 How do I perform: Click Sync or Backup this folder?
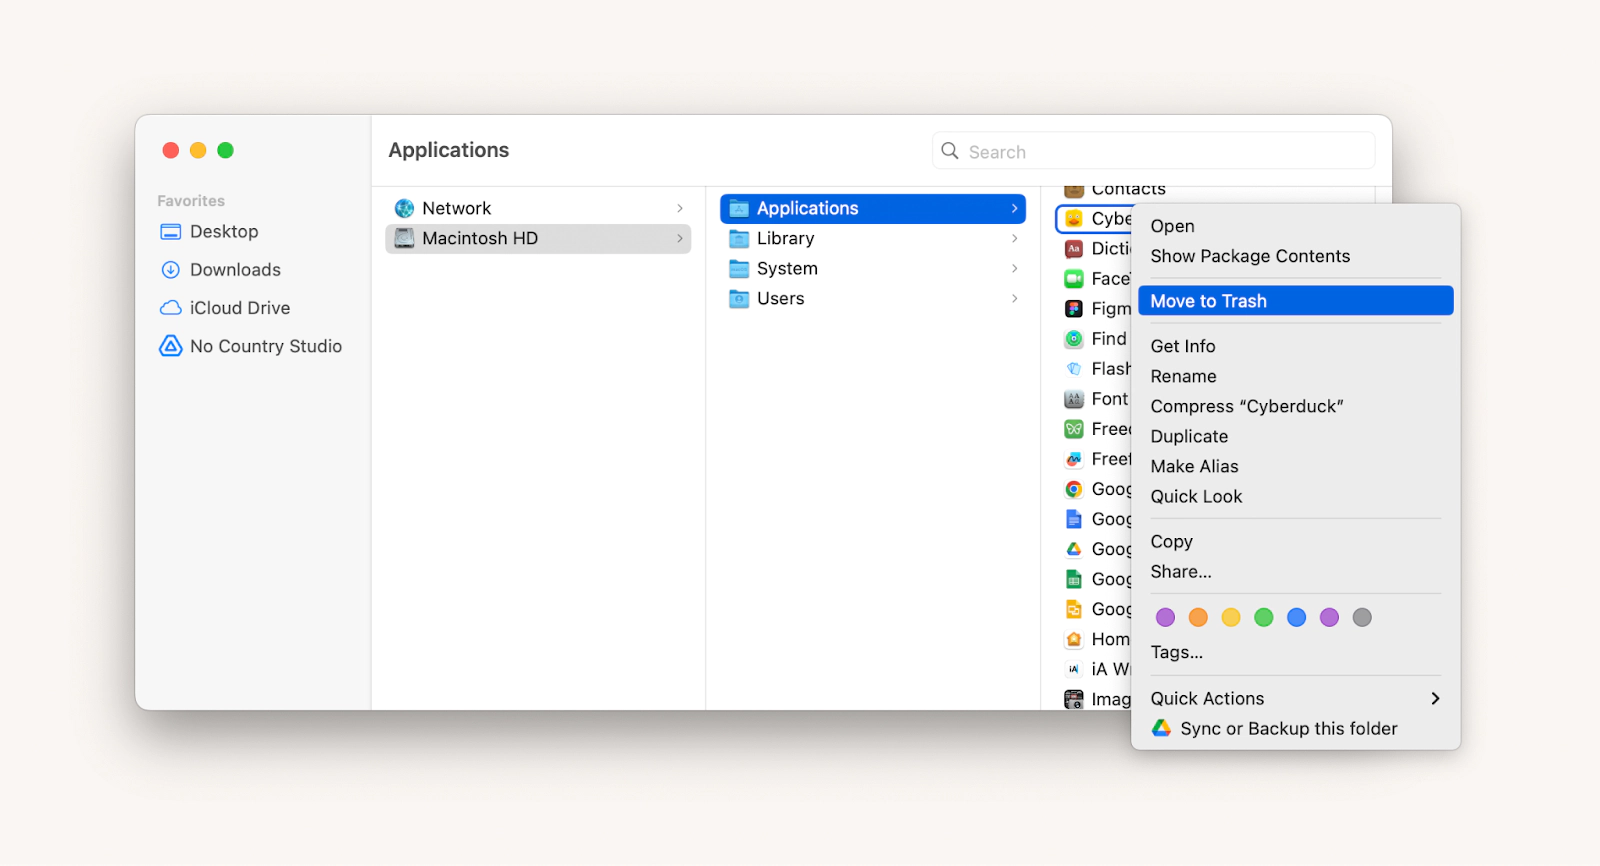coord(1288,729)
